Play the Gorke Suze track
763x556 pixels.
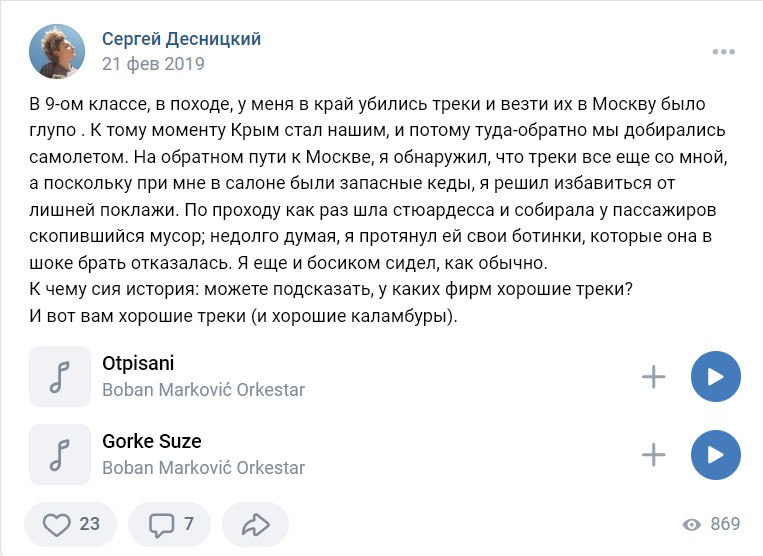coord(715,454)
